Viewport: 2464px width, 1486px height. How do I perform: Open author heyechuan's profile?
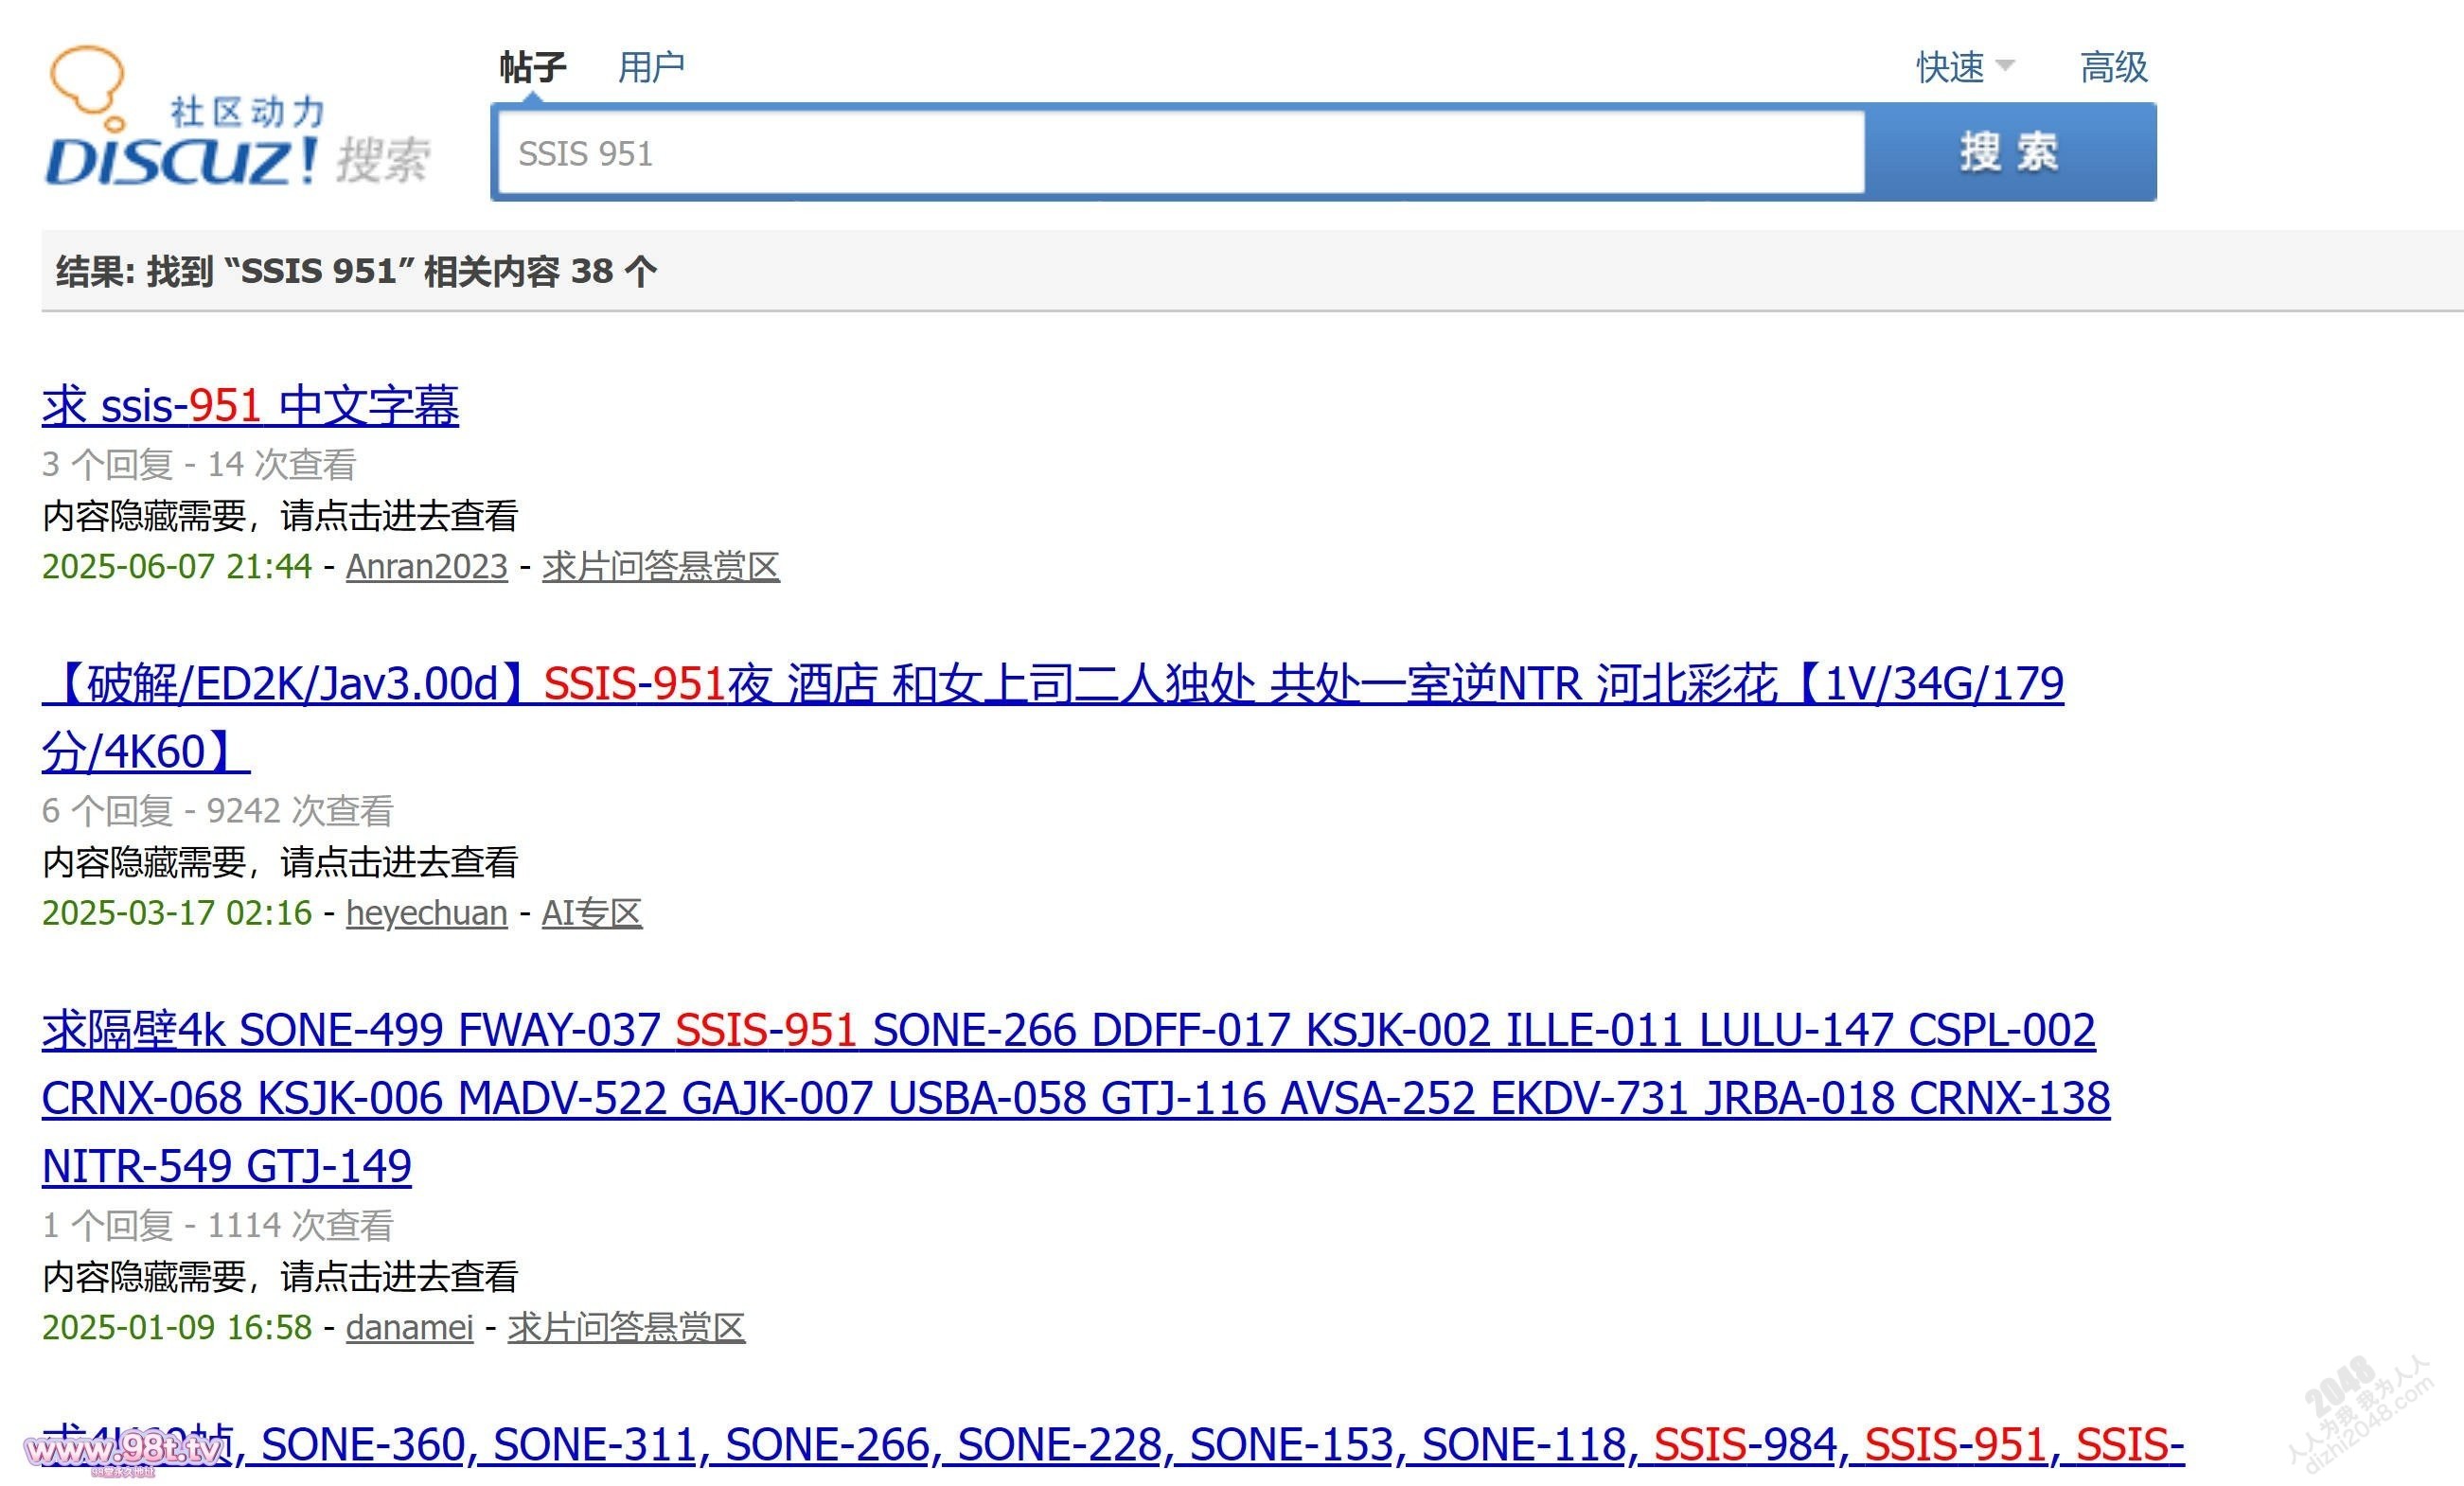point(426,913)
